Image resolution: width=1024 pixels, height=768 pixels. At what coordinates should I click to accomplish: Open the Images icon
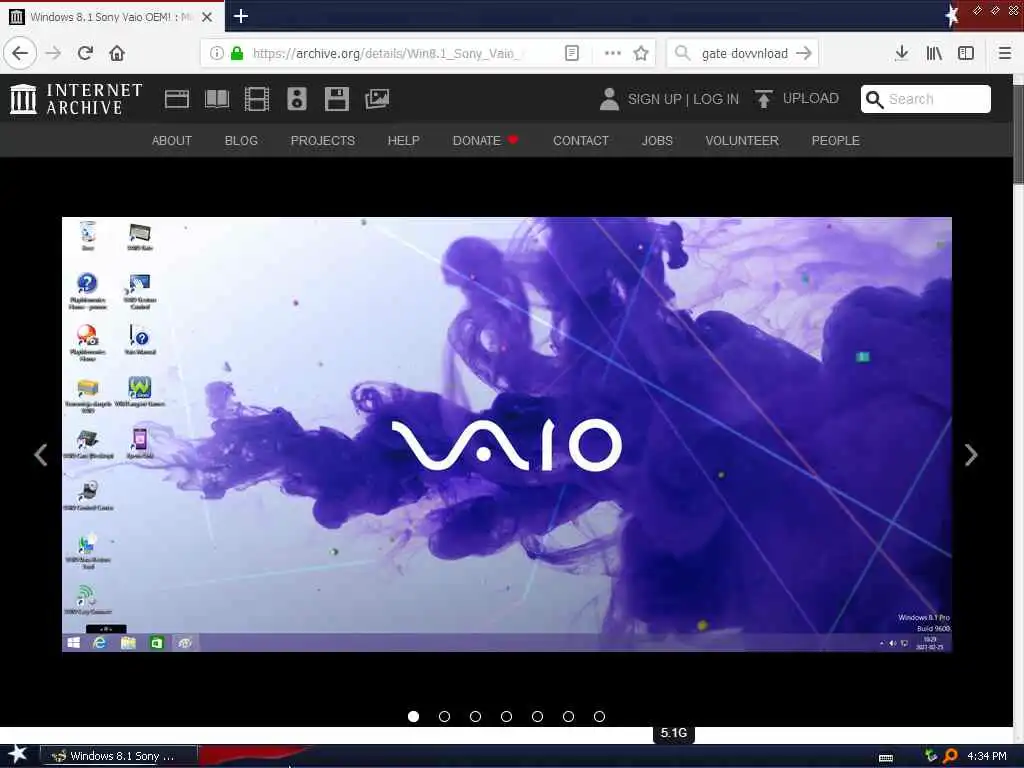[377, 99]
